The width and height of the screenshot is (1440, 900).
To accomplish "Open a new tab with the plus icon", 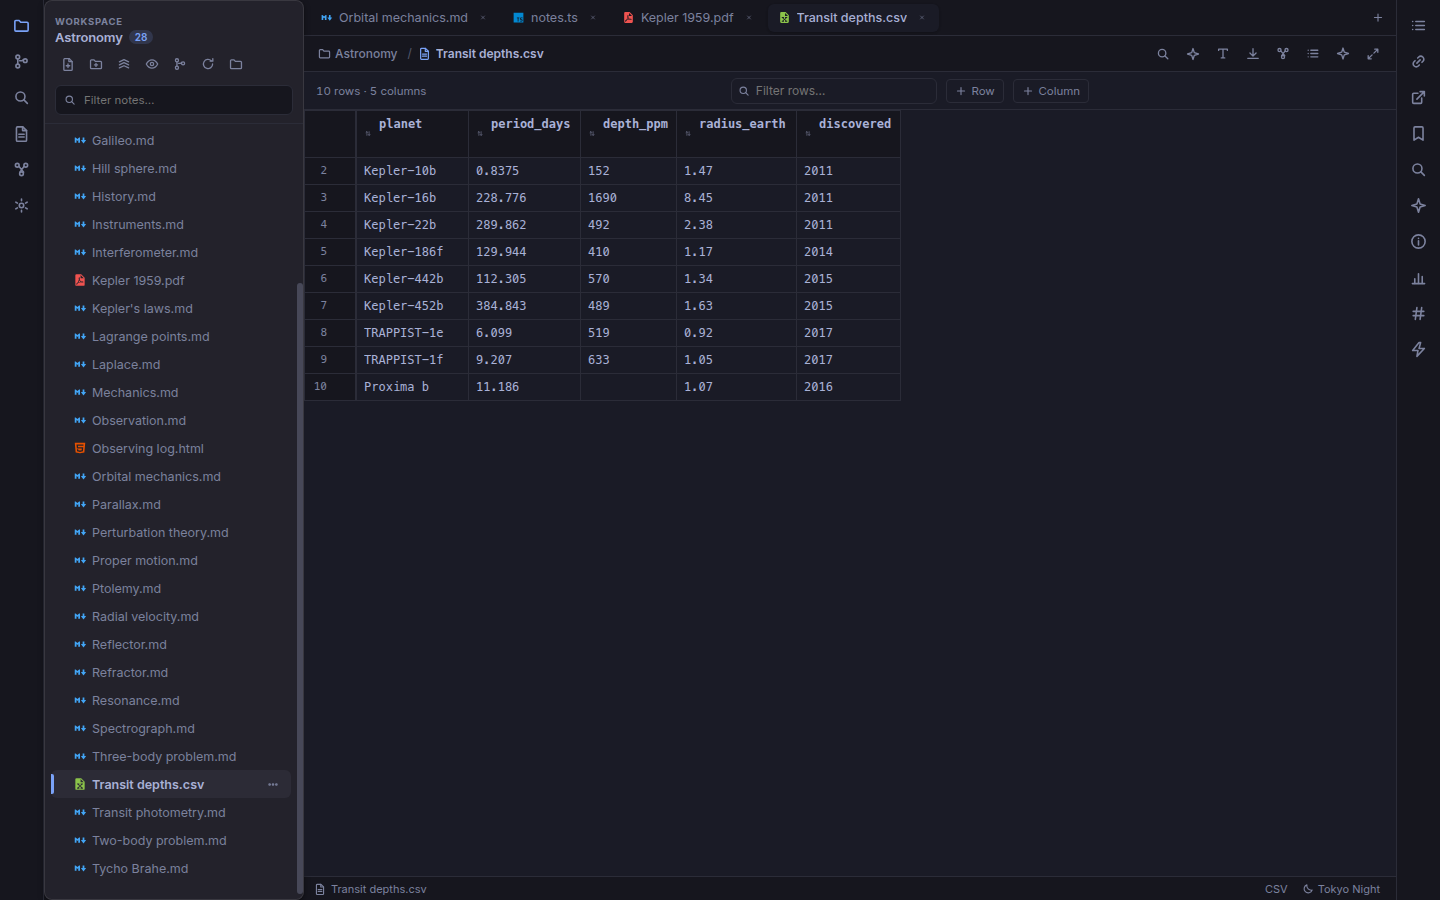I will [1378, 18].
